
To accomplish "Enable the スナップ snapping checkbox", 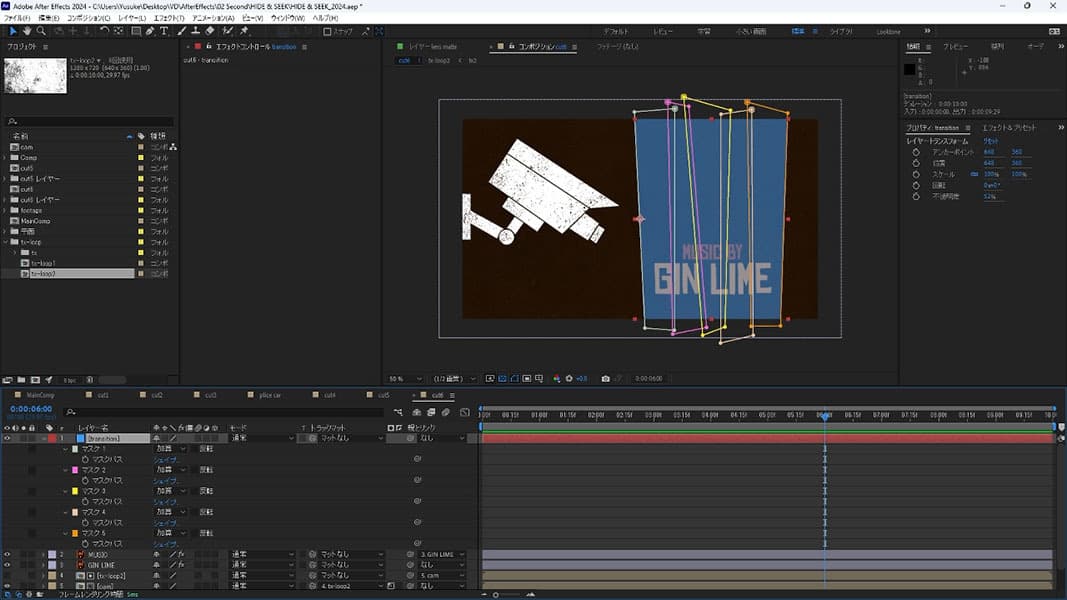I will [x=327, y=32].
